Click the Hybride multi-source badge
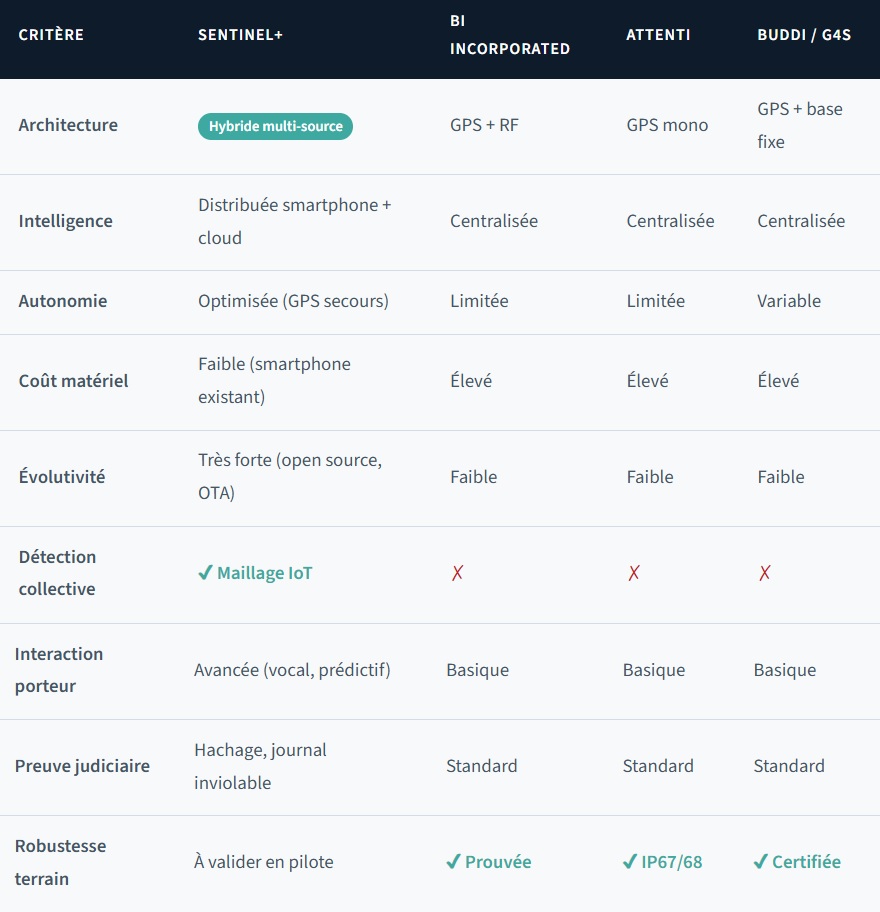 click(x=275, y=126)
